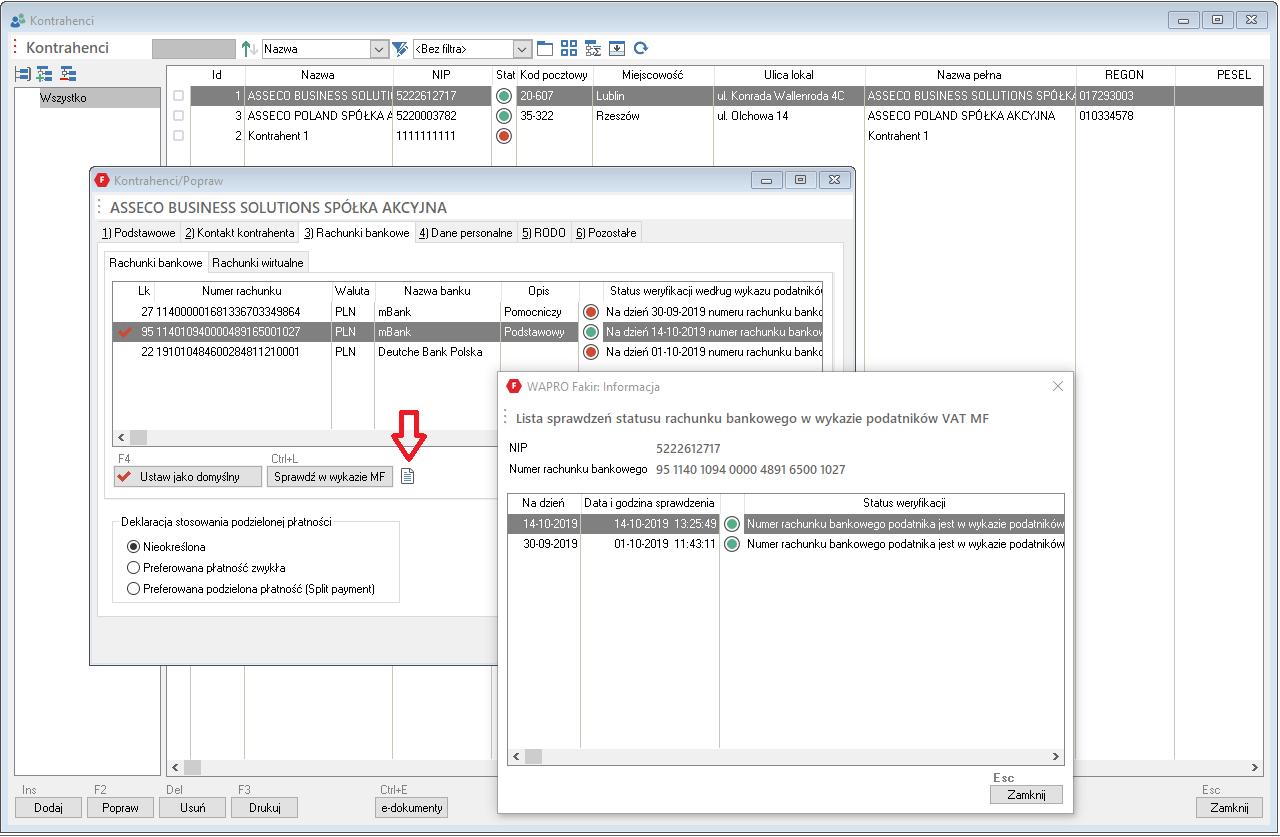
Task: Open verification history document icon beside Sprawdź w wykazie MF
Action: [407, 477]
